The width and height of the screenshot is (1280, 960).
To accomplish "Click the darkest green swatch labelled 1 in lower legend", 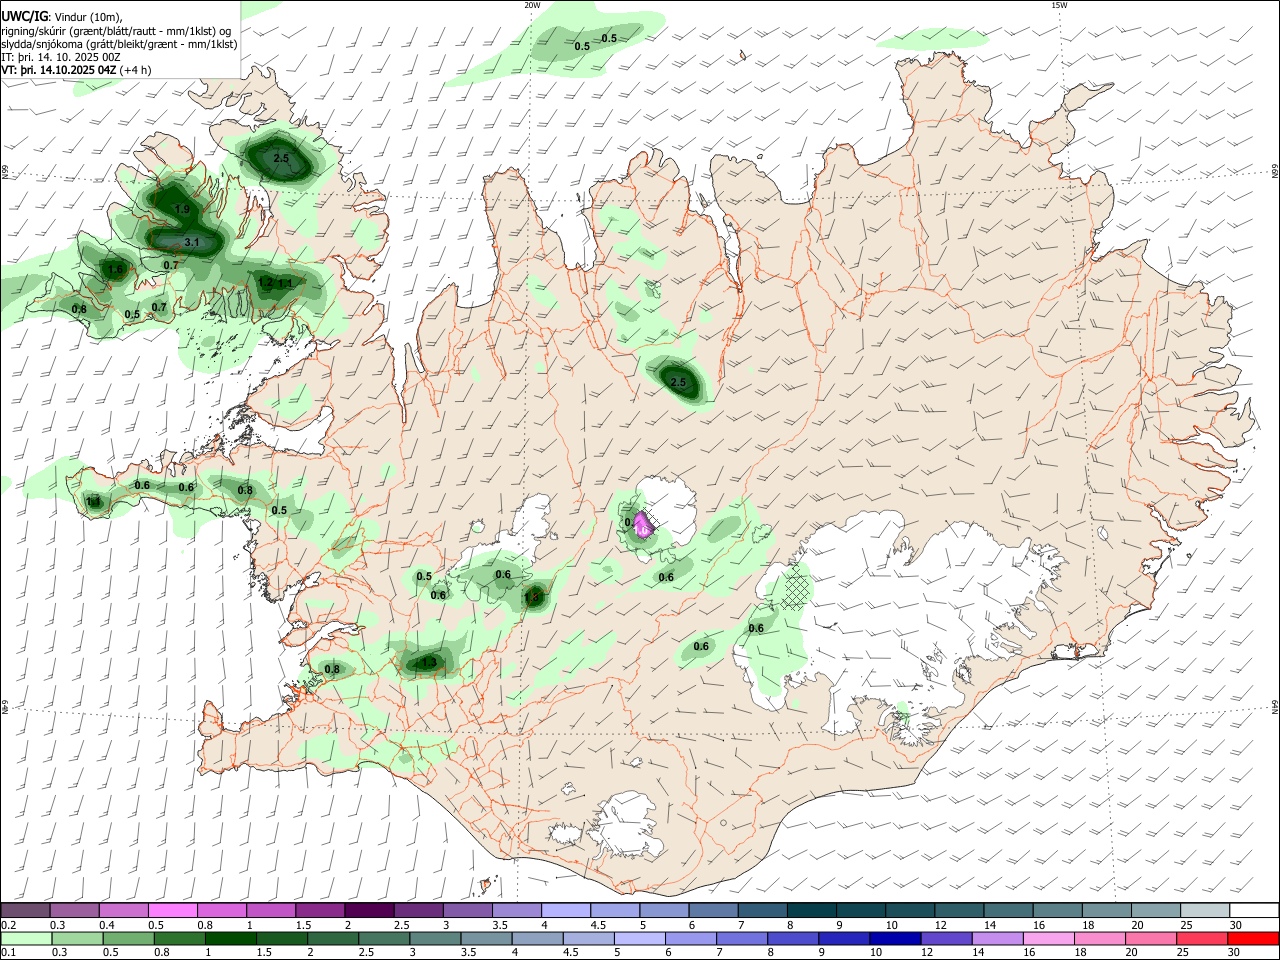I will (x=229, y=938).
